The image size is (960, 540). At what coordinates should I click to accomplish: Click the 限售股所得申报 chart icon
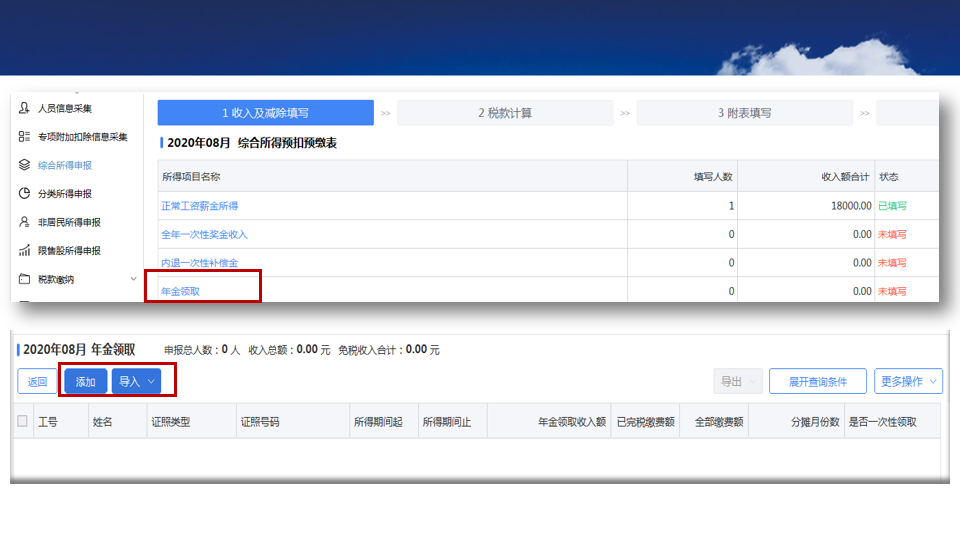[x=24, y=250]
